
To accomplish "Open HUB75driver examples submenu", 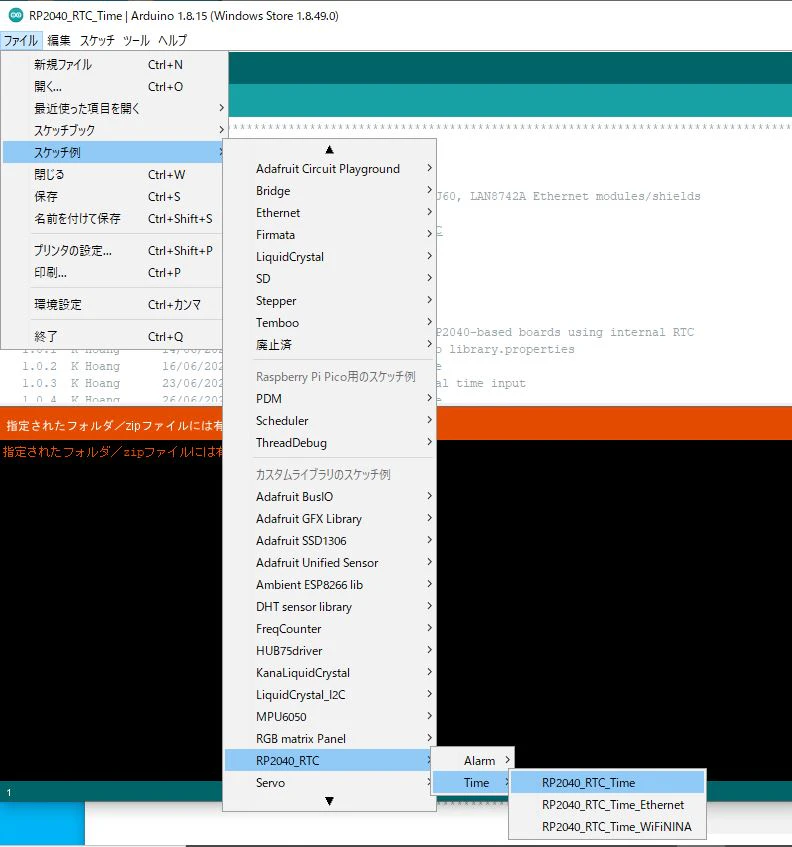I will (330, 651).
